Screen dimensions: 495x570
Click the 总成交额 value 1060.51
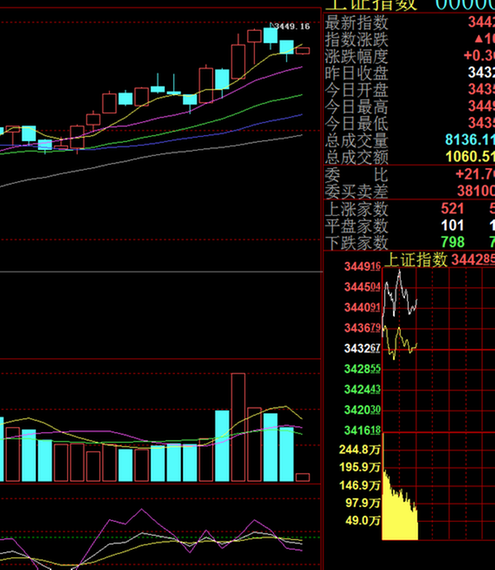[470, 157]
